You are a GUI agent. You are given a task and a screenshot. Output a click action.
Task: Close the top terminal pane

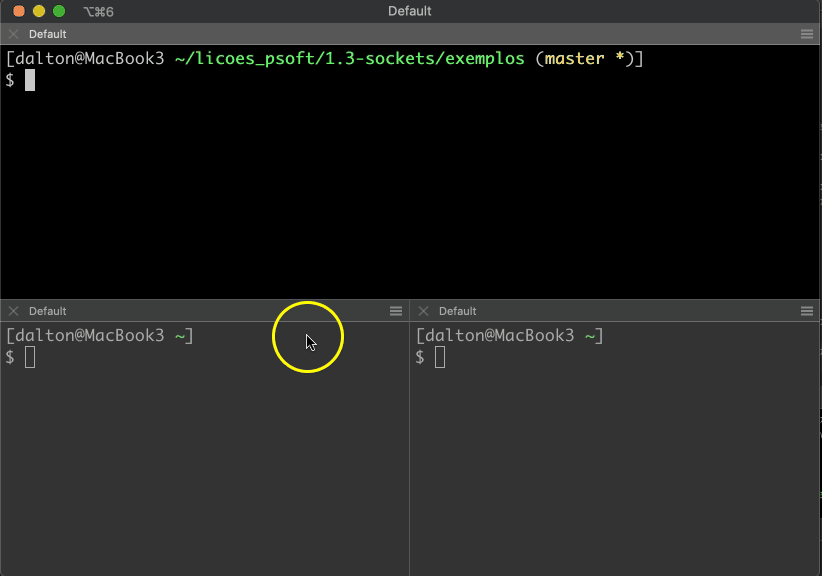tap(13, 34)
